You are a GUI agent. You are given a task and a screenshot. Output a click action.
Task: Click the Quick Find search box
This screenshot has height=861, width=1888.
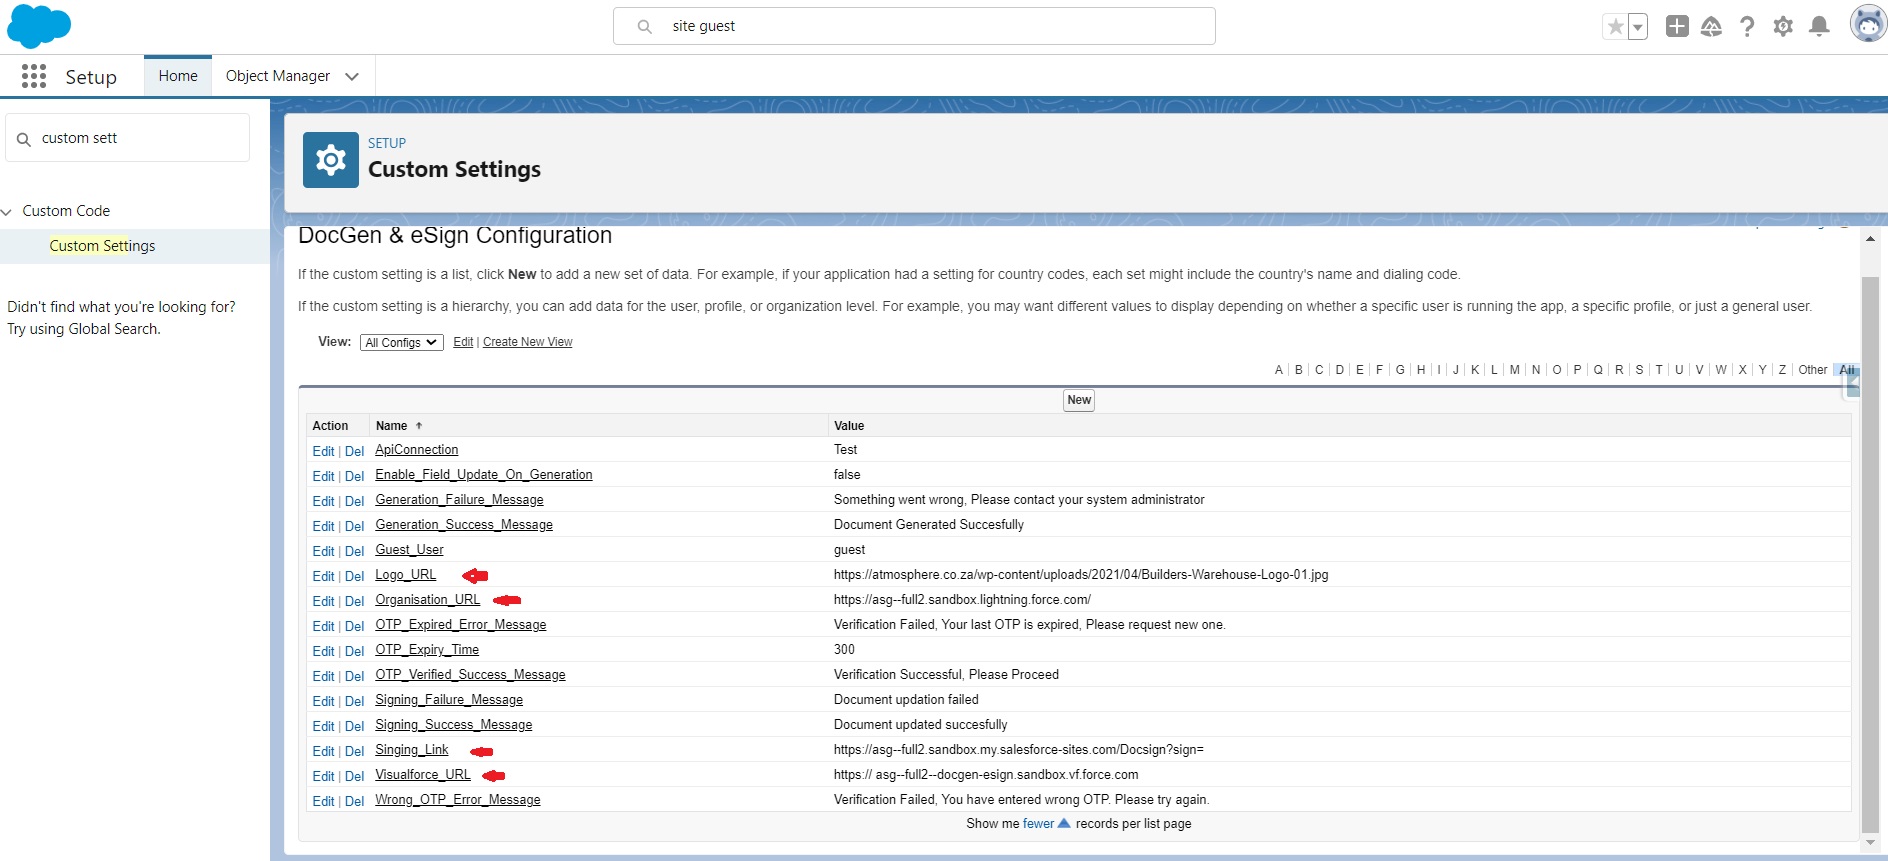(x=128, y=138)
